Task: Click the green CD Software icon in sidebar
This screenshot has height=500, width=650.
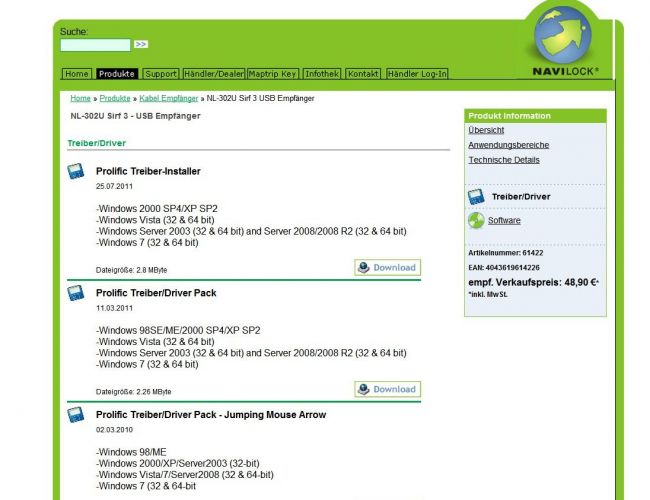Action: click(x=476, y=221)
